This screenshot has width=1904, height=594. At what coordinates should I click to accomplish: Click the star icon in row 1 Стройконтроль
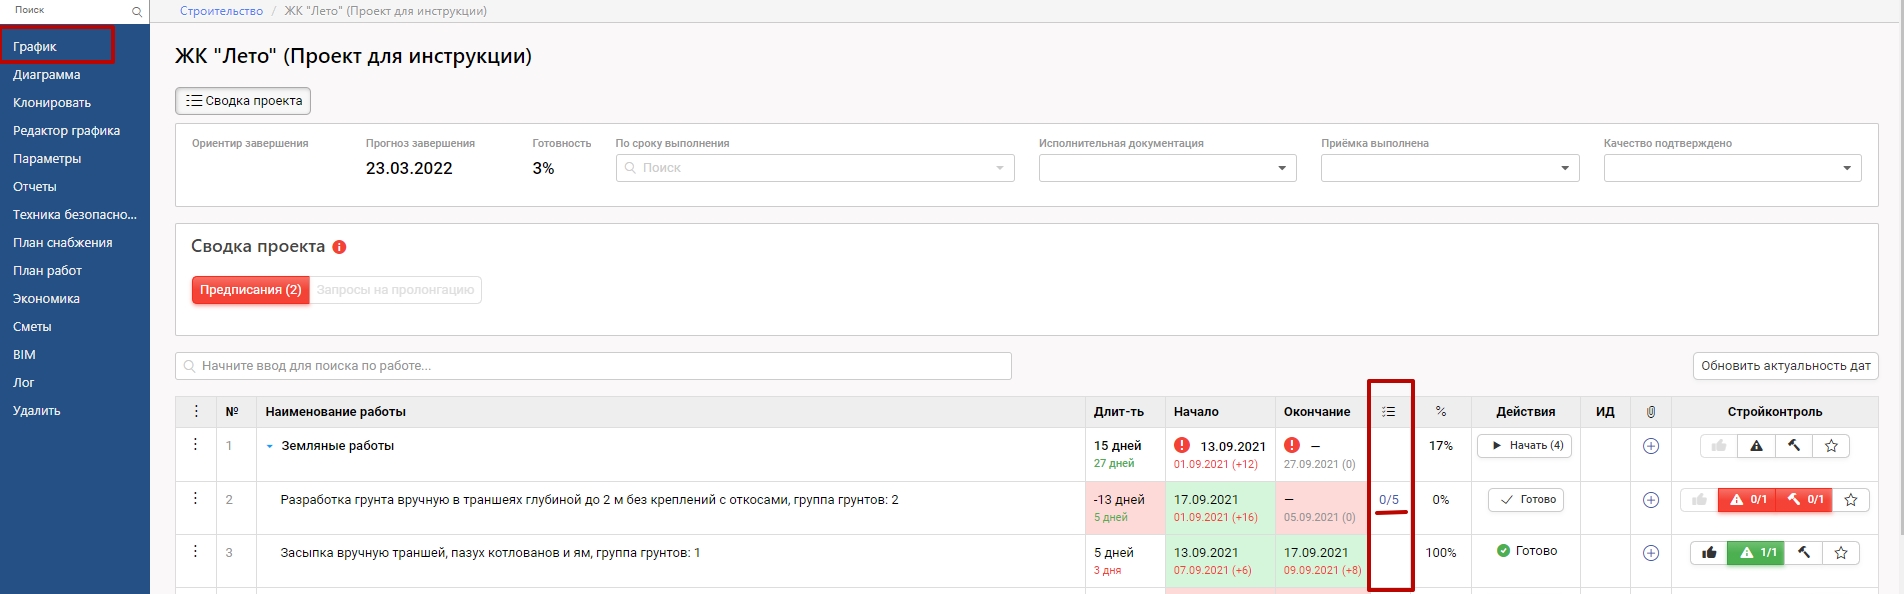point(1831,446)
